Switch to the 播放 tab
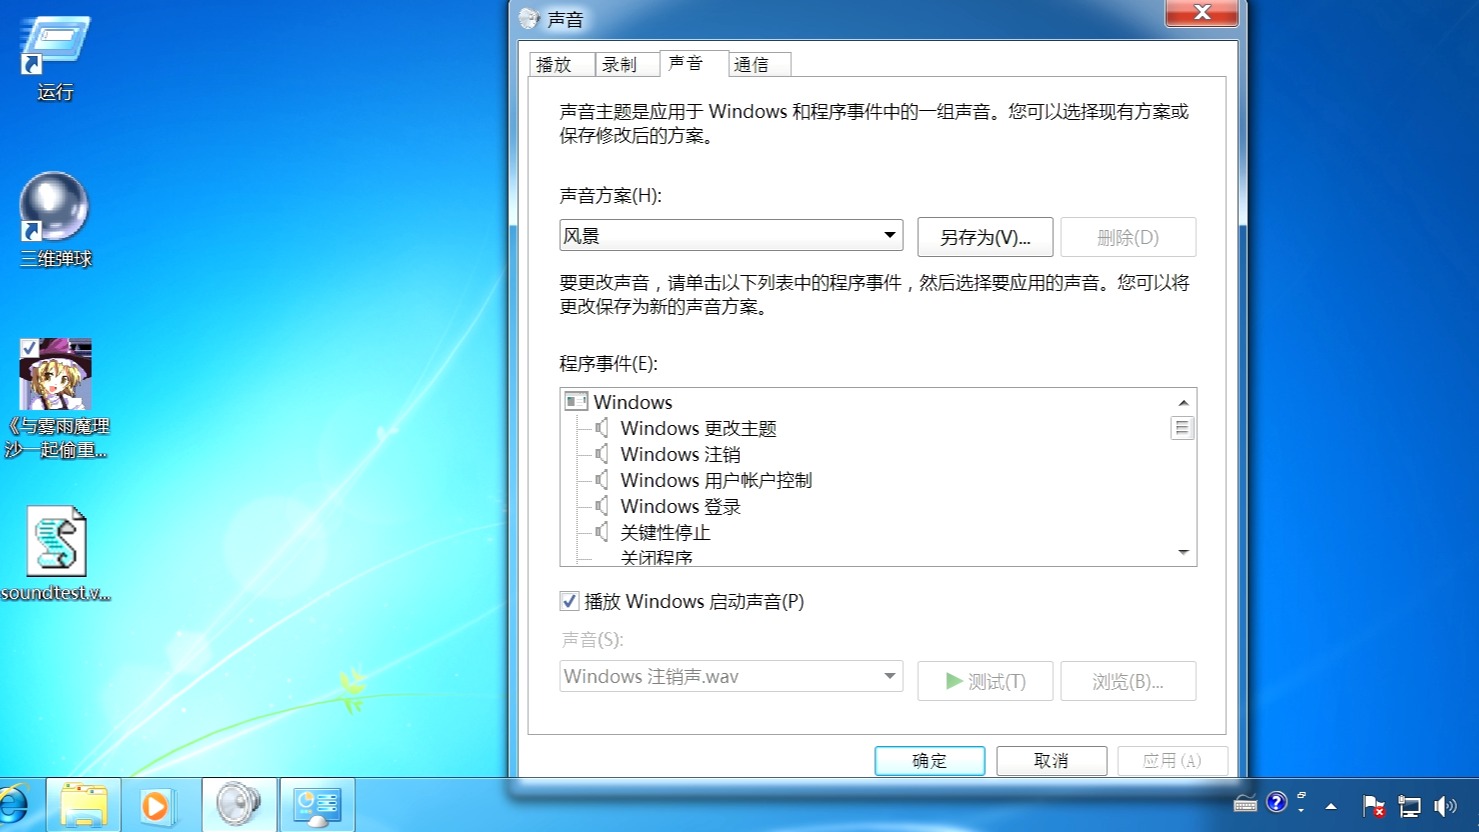Image resolution: width=1479 pixels, height=832 pixels. (x=561, y=64)
